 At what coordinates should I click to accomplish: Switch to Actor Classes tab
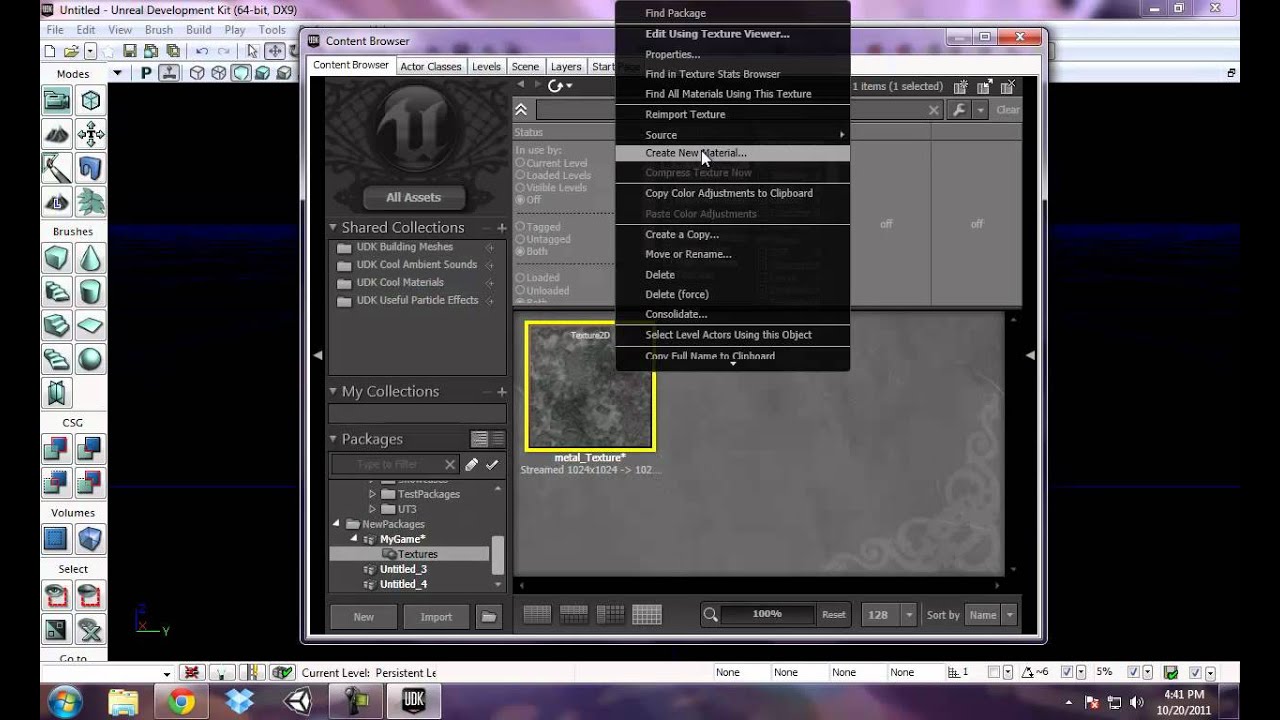click(x=430, y=66)
